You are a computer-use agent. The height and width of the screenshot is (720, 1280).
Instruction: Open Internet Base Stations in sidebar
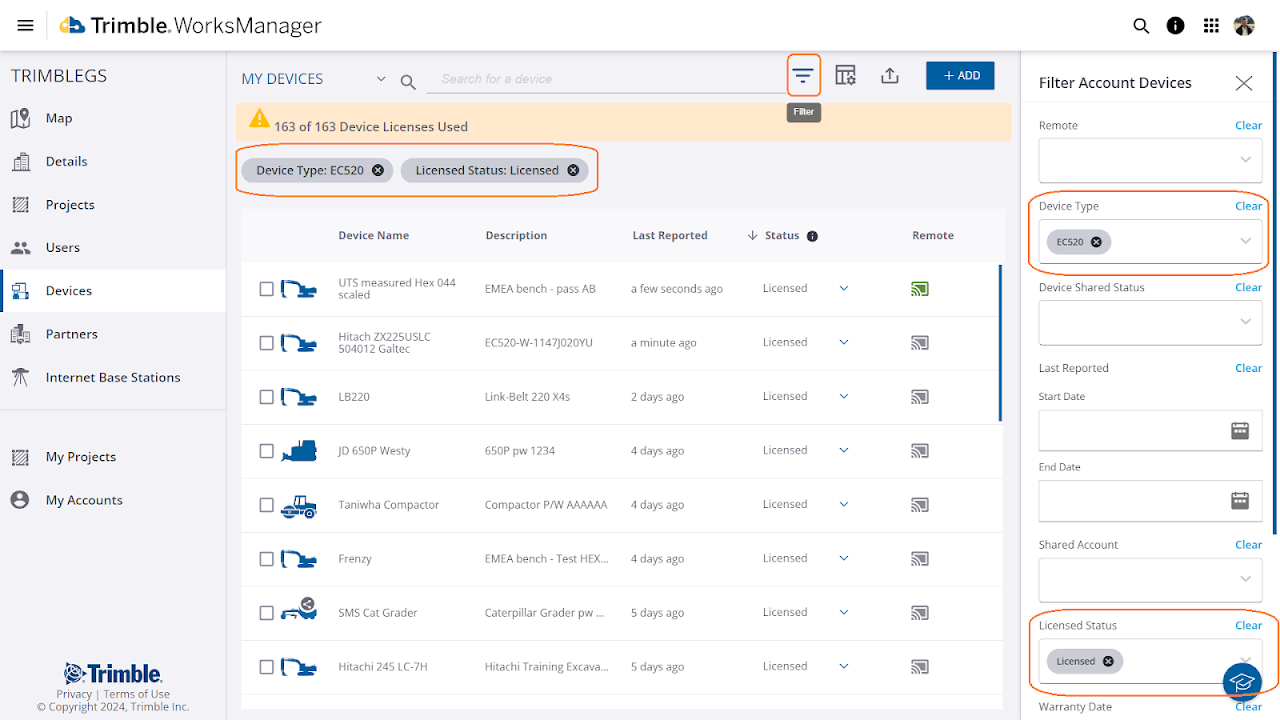pyautogui.click(x=113, y=377)
